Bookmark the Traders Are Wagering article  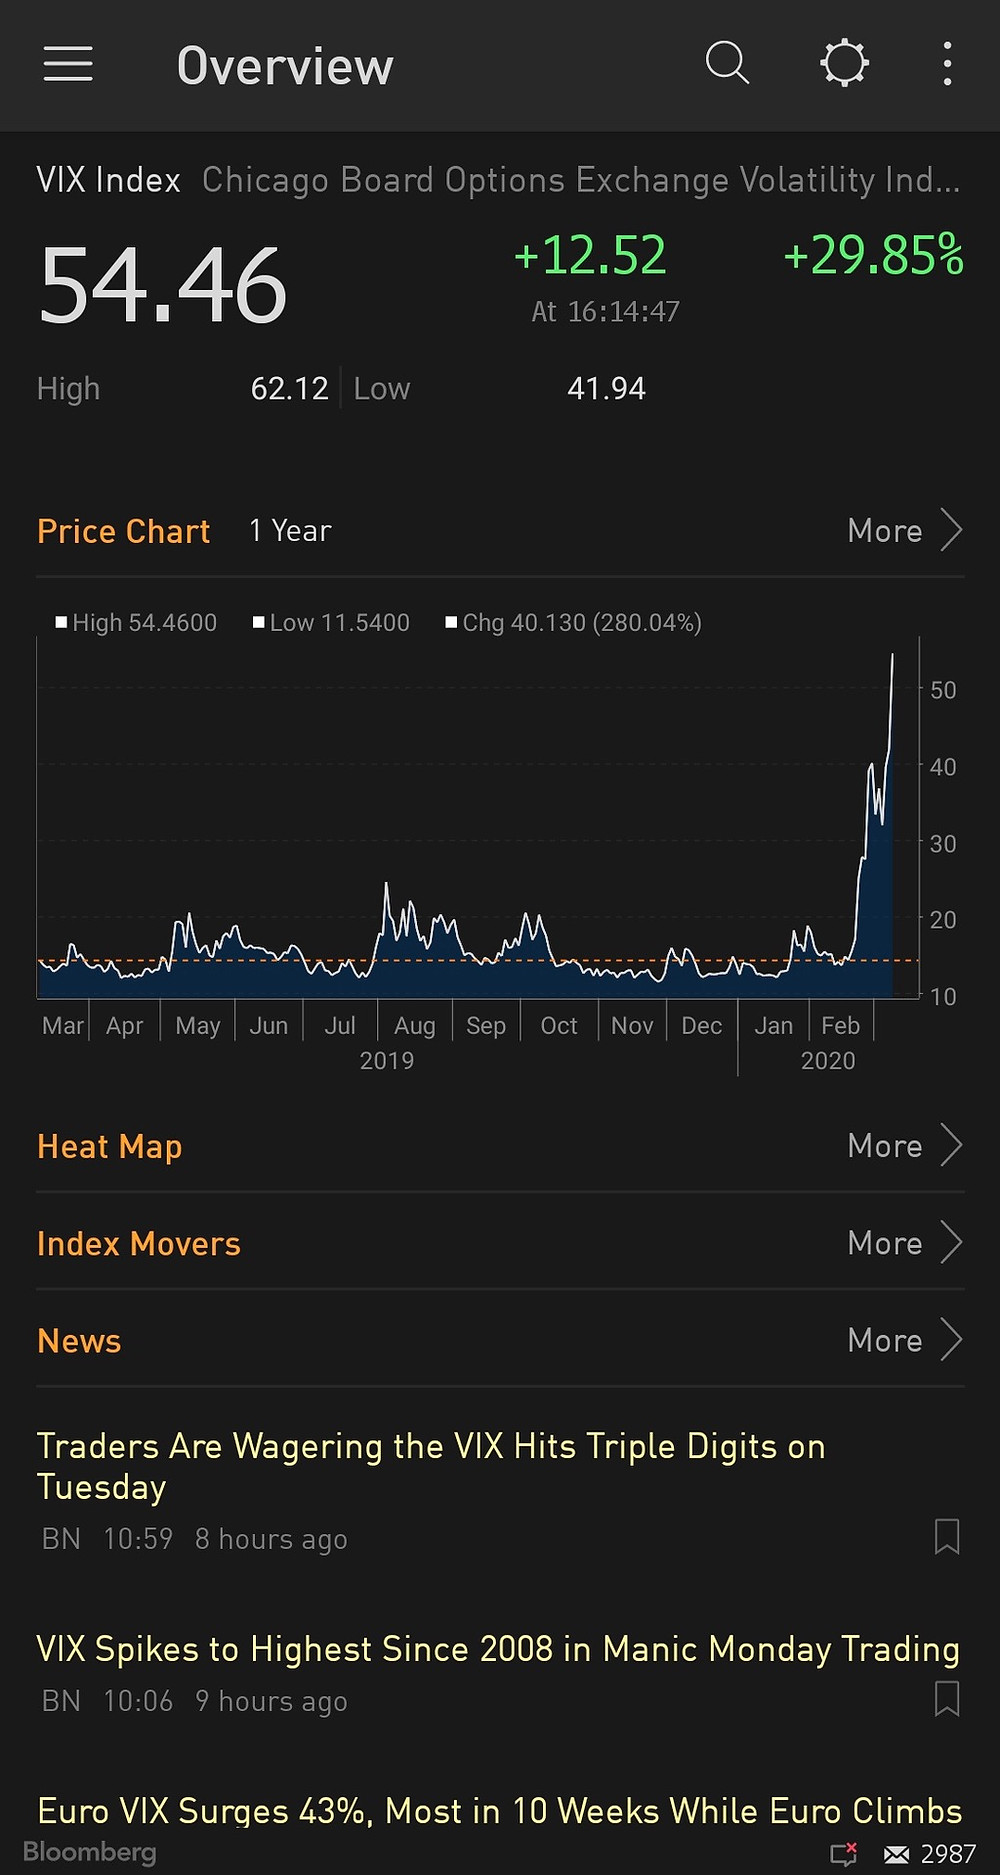(x=946, y=1537)
